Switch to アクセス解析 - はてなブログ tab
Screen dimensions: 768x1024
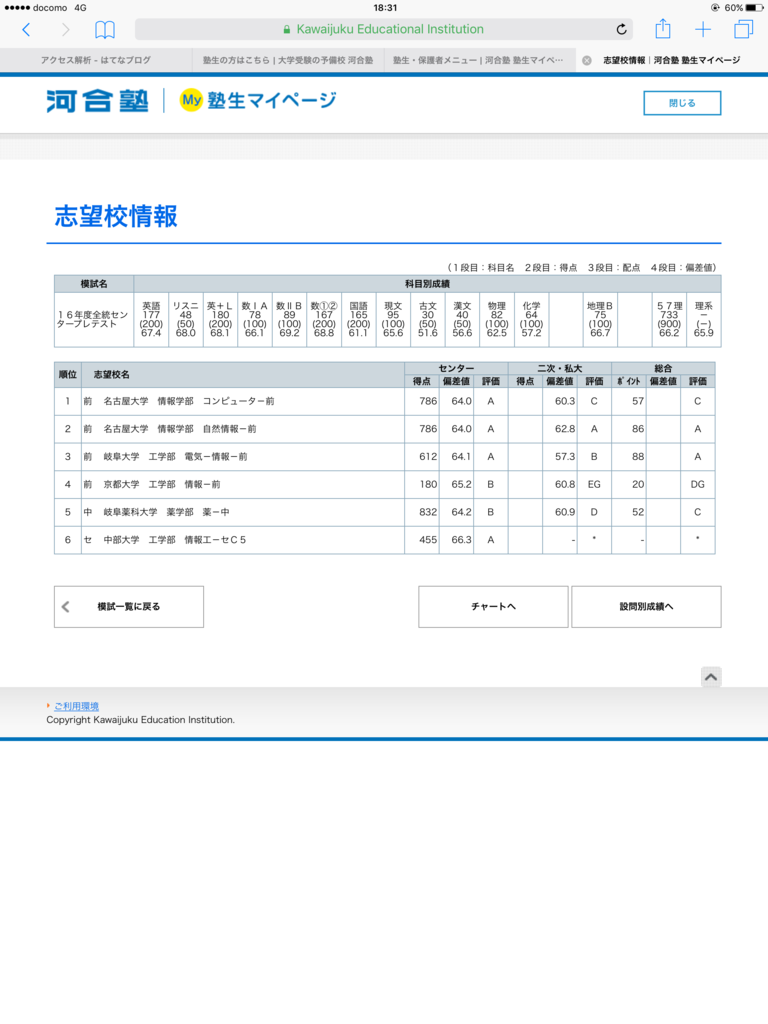click(96, 60)
